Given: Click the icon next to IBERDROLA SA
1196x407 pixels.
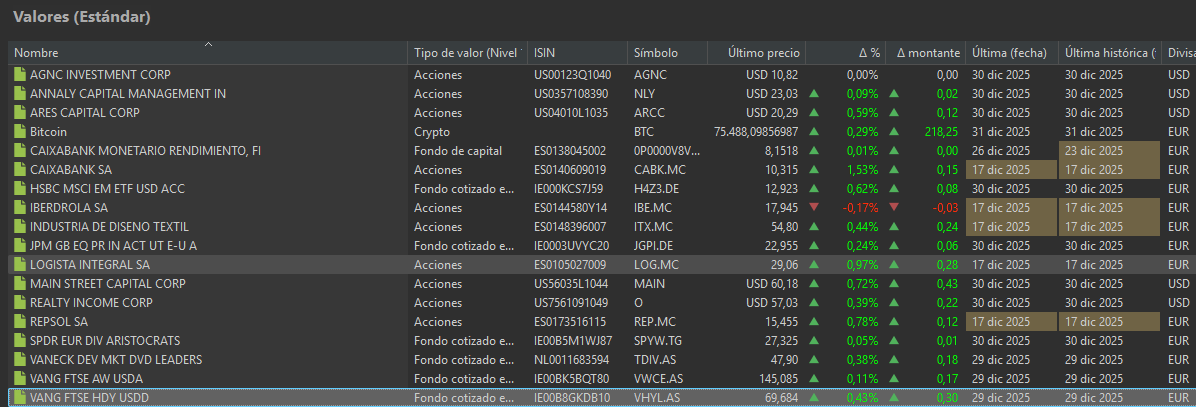Looking at the screenshot, I should click(x=19, y=208).
